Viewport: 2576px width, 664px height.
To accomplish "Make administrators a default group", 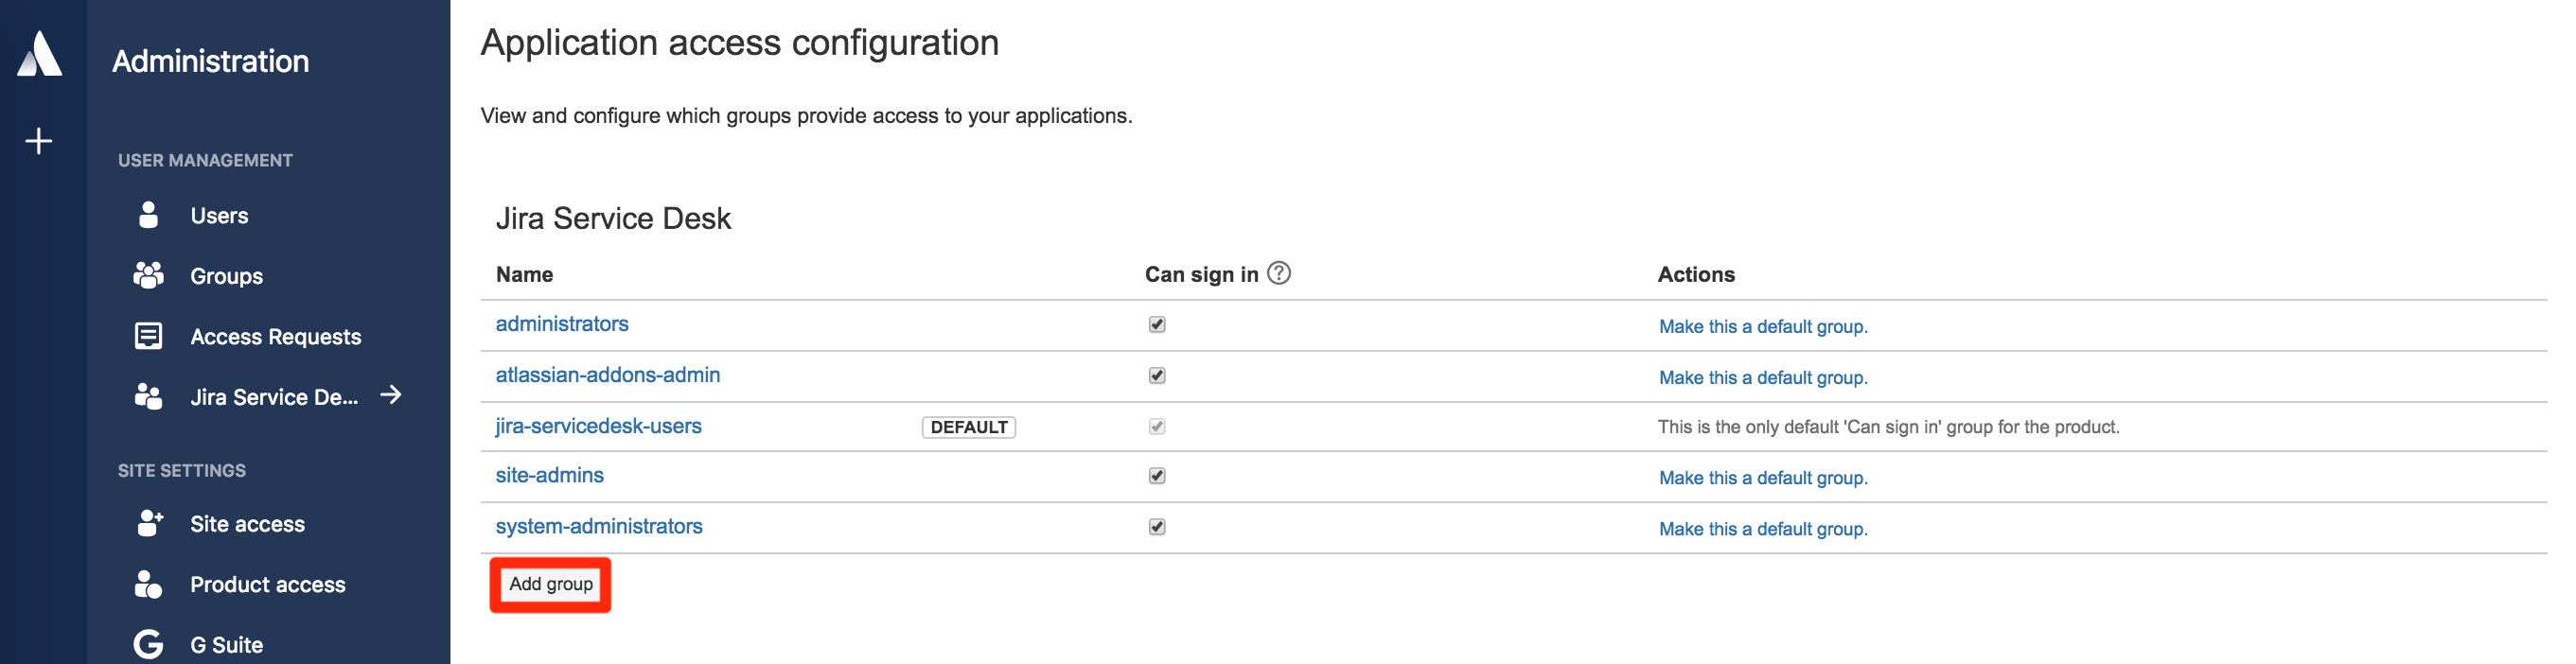I will click(1761, 326).
